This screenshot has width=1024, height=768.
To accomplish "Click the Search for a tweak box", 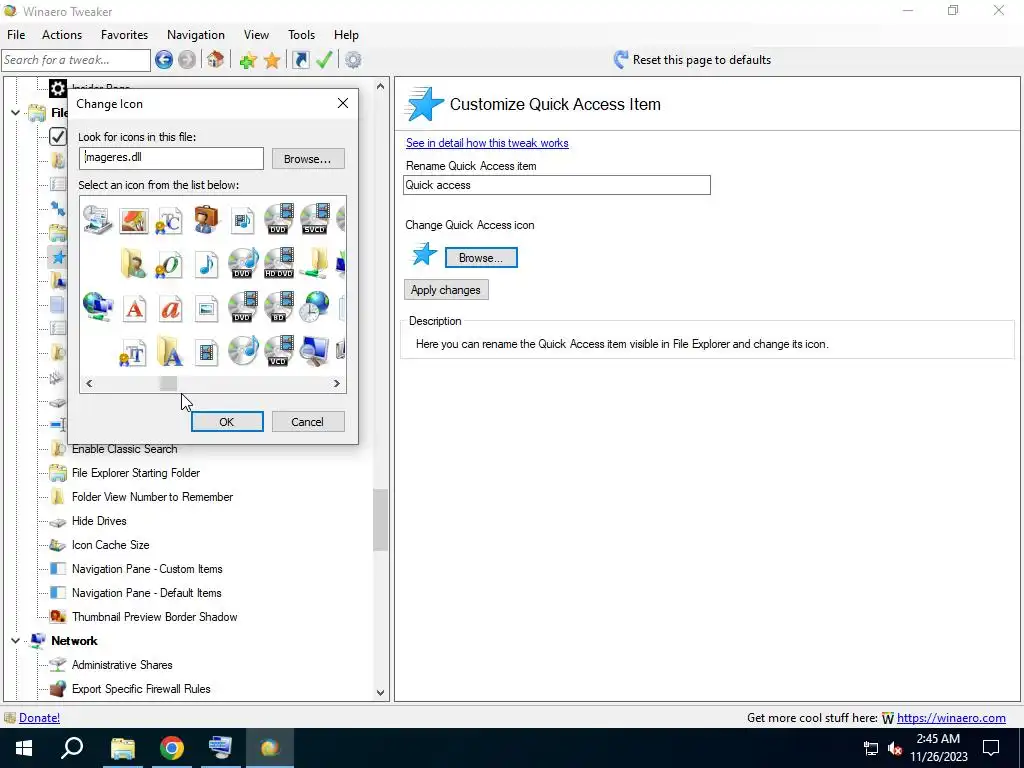I will (76, 60).
